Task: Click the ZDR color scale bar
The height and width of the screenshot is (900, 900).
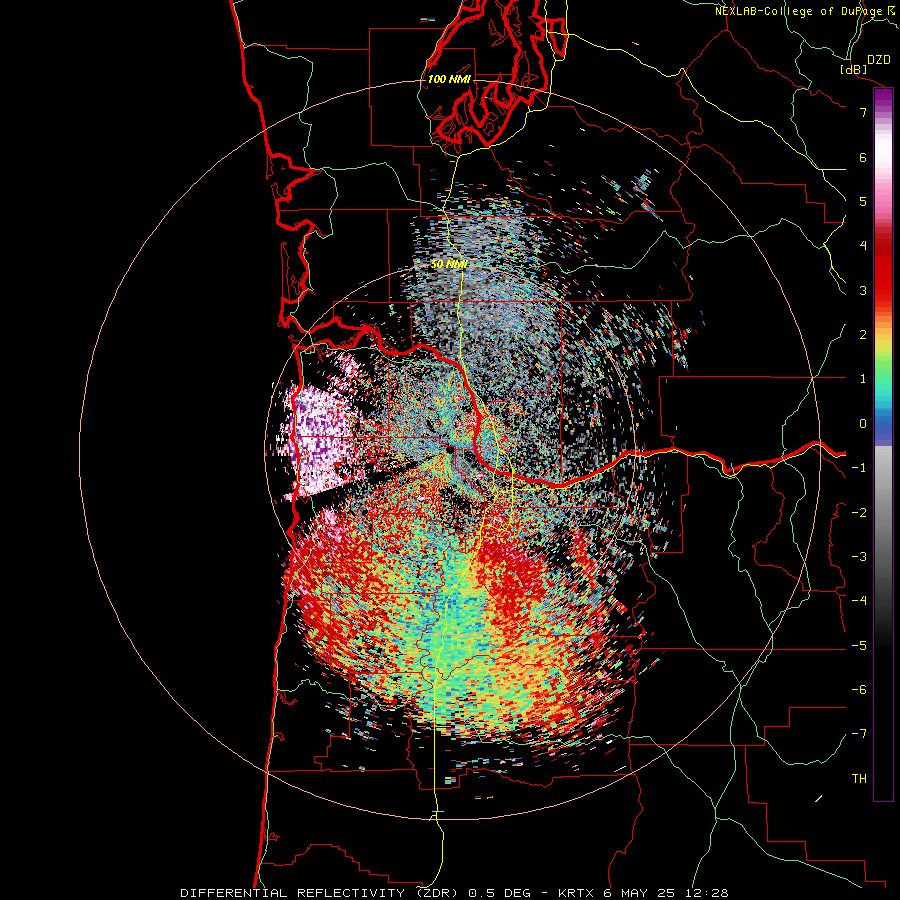Action: click(883, 444)
